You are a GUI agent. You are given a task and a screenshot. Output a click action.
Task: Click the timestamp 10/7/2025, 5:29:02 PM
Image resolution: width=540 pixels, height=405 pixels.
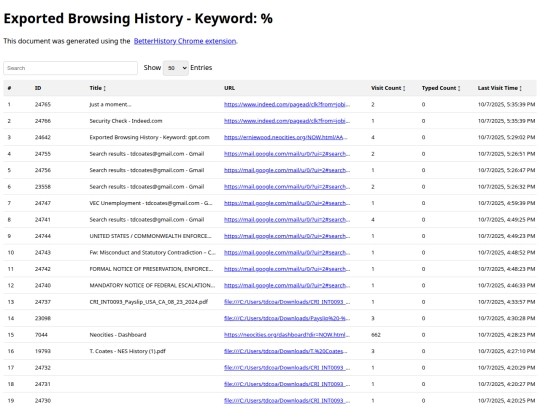click(x=507, y=137)
